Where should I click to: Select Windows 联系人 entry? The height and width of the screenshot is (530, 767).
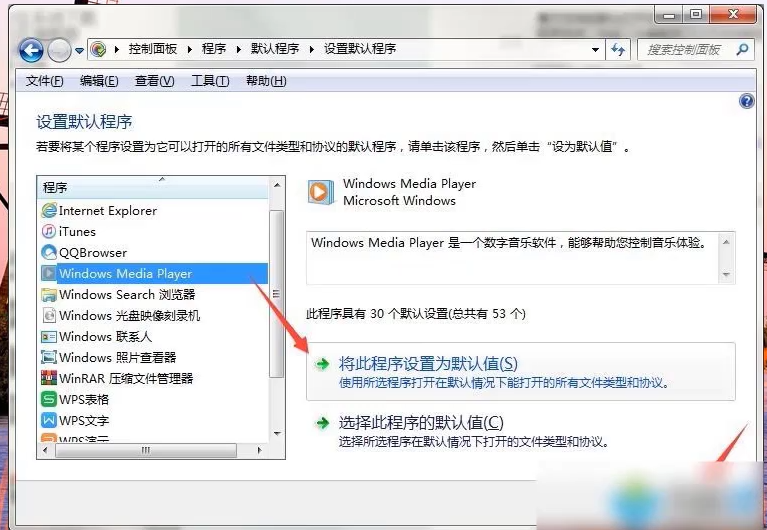click(106, 337)
